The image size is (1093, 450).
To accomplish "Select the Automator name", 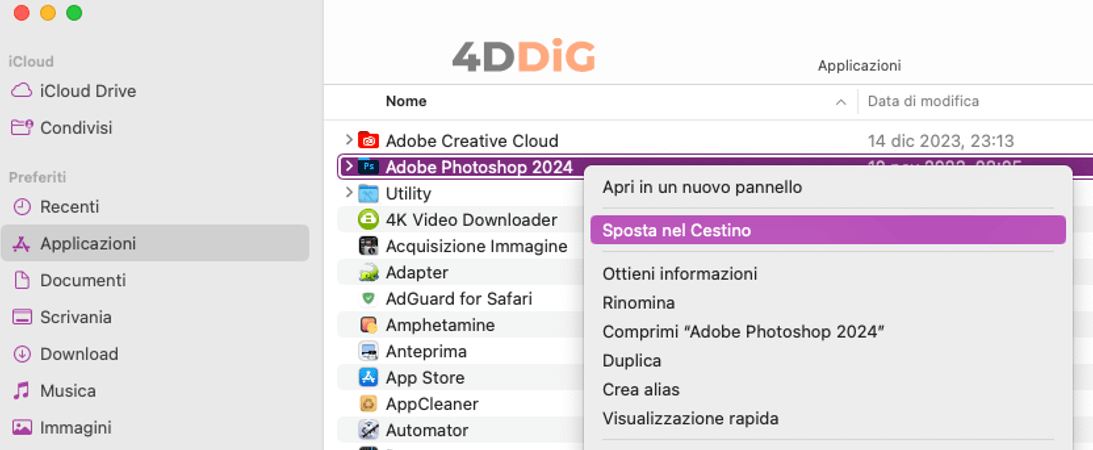I will click(x=427, y=430).
